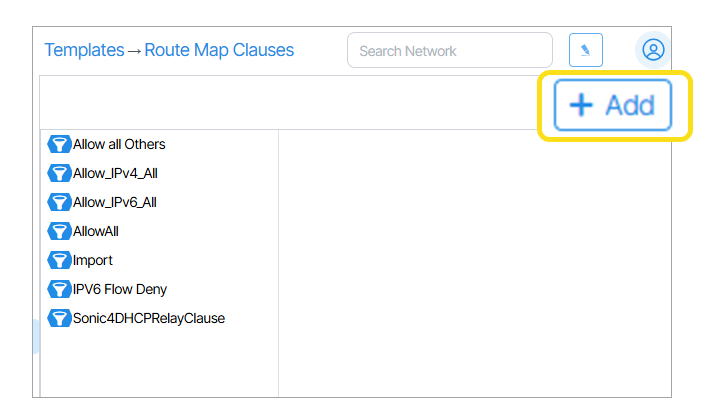Open the AllowAll clause
Screen dimensions: 707x419
pyautogui.click(x=96, y=231)
